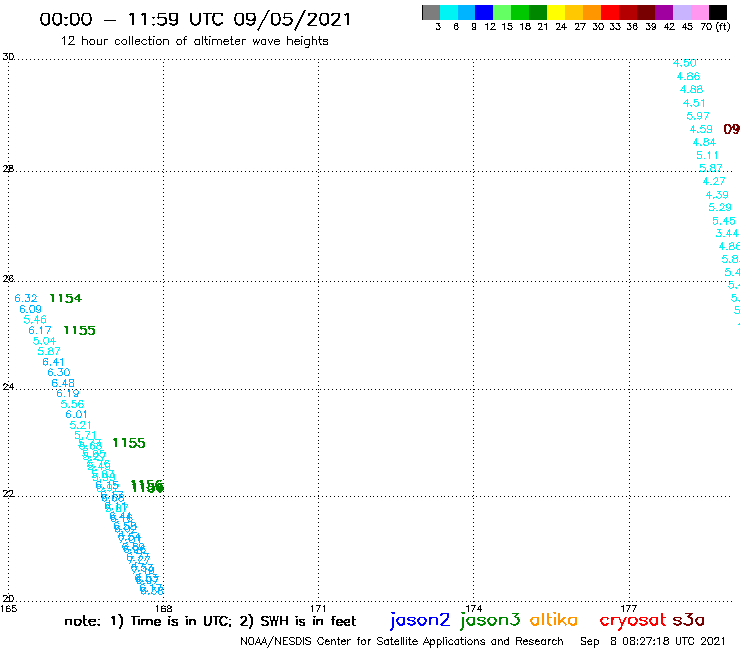Select the wave height value '5.29'
The height and width of the screenshot is (650, 740).
(x=720, y=208)
